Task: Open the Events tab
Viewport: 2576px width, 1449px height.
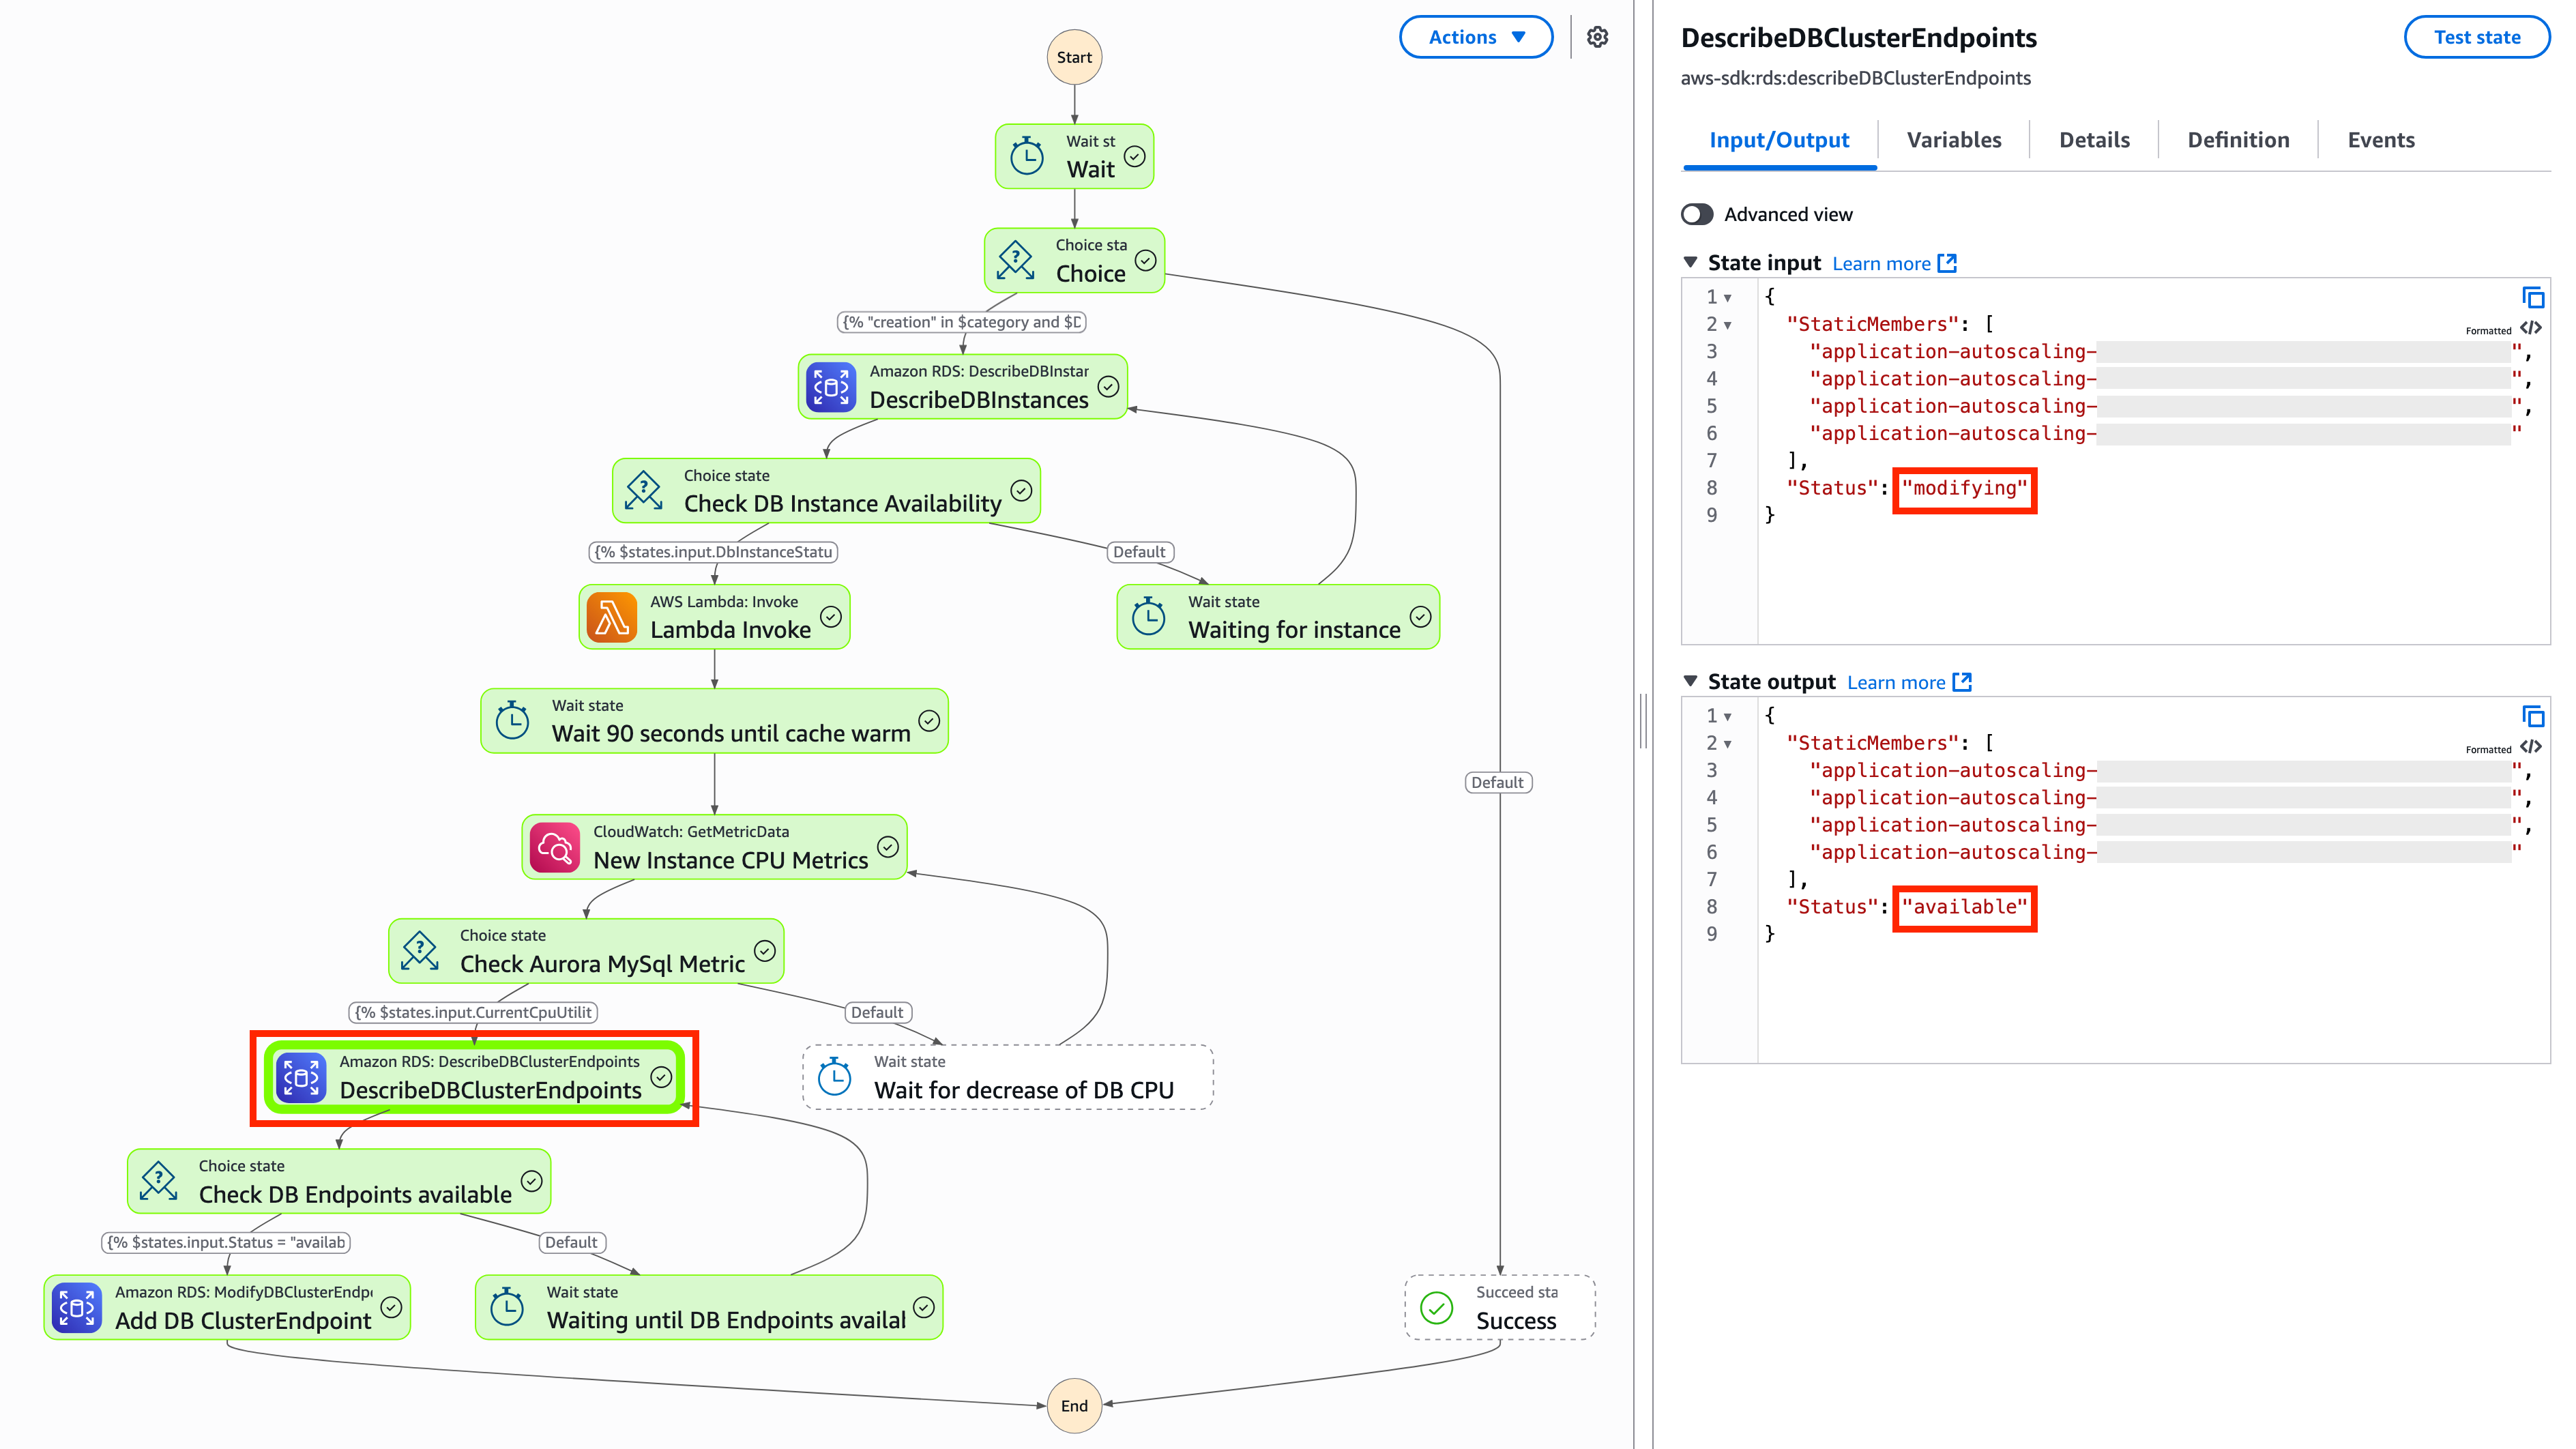Action: tap(2380, 140)
